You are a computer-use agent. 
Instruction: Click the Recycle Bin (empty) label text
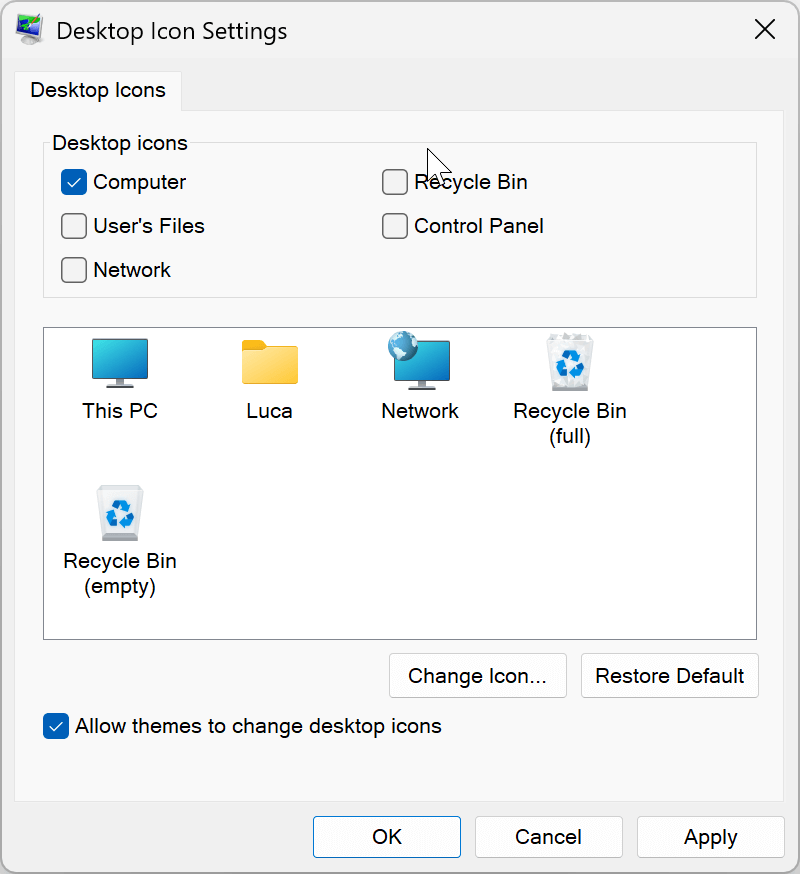point(119,573)
